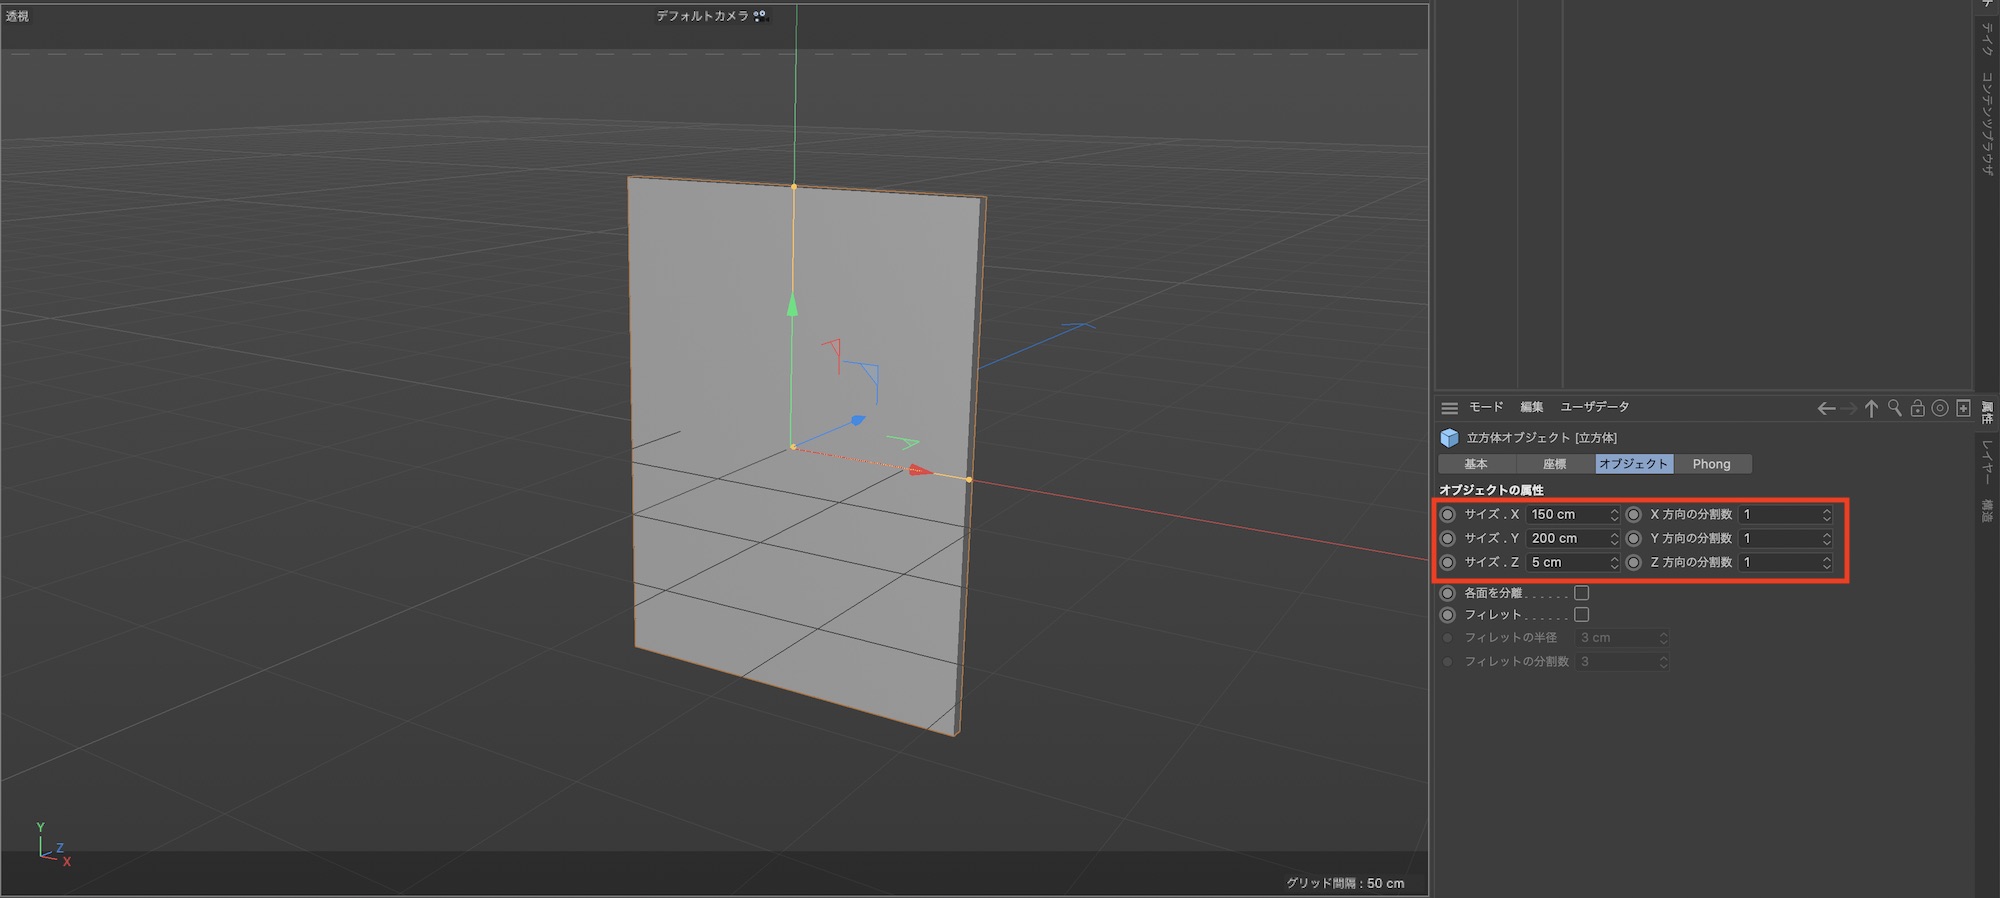Click the up arrow navigation icon
Image resolution: width=2000 pixels, height=898 pixels.
click(1871, 408)
